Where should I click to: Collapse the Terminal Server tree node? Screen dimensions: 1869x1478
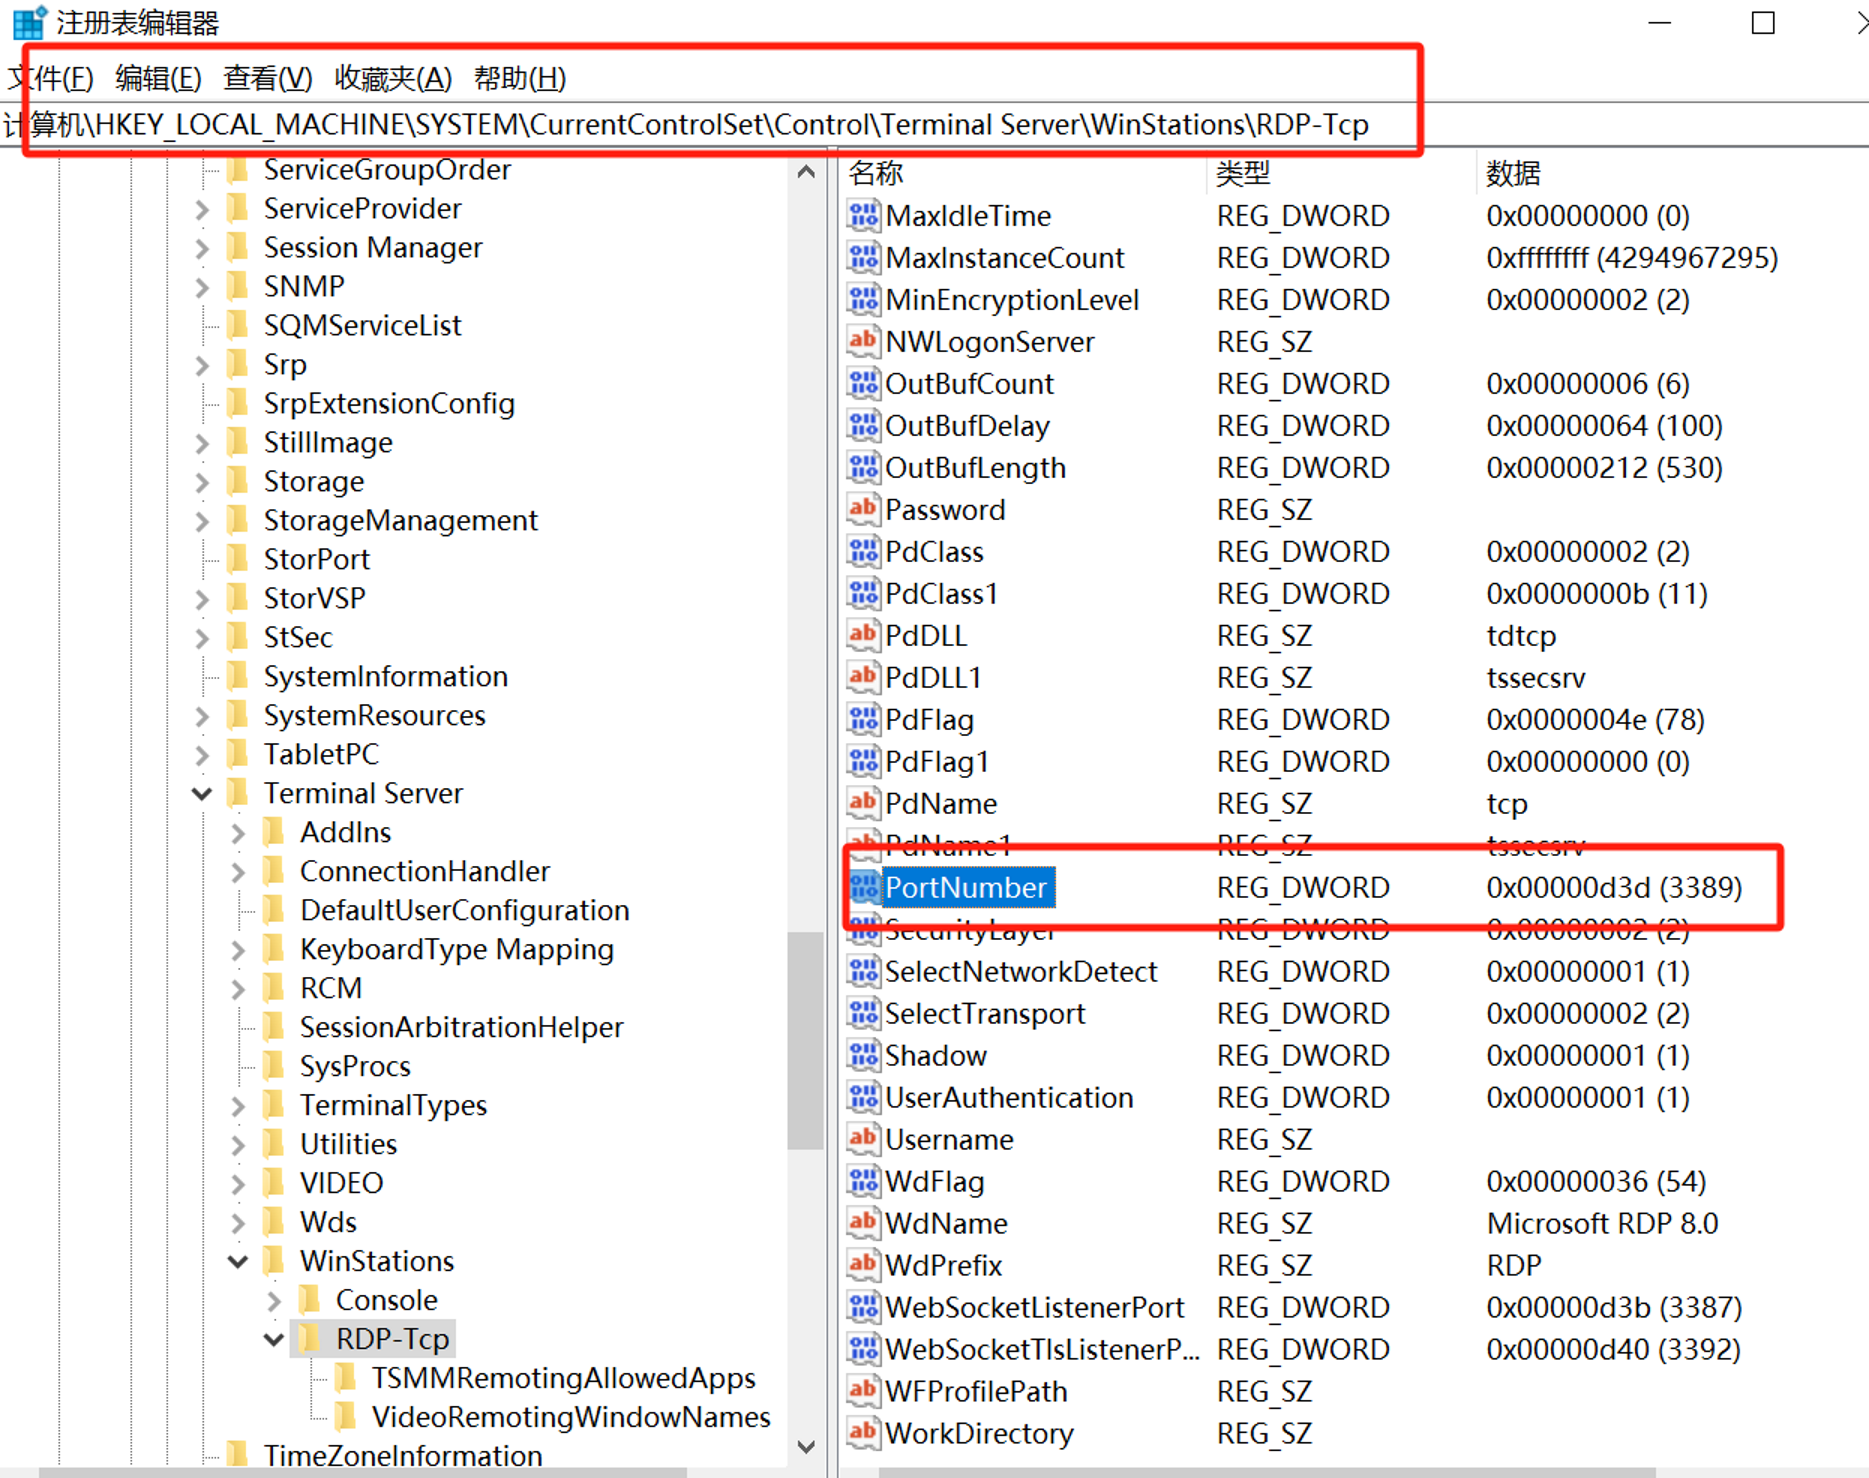click(x=202, y=794)
